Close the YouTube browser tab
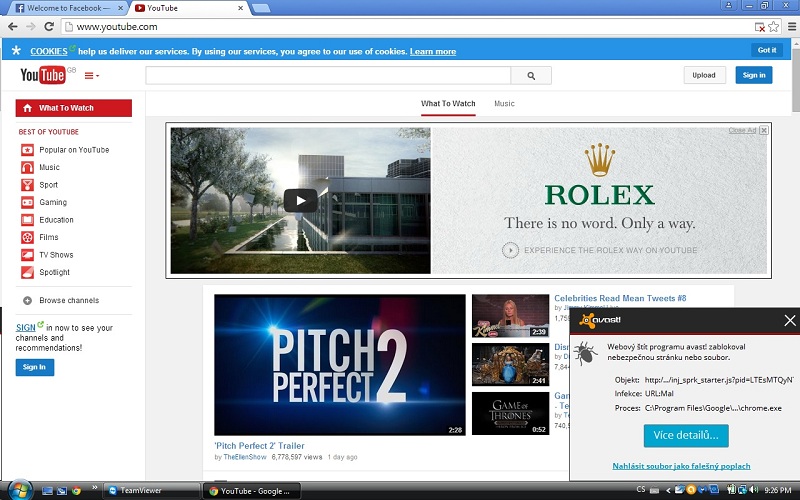The image size is (800, 500). click(x=240, y=8)
